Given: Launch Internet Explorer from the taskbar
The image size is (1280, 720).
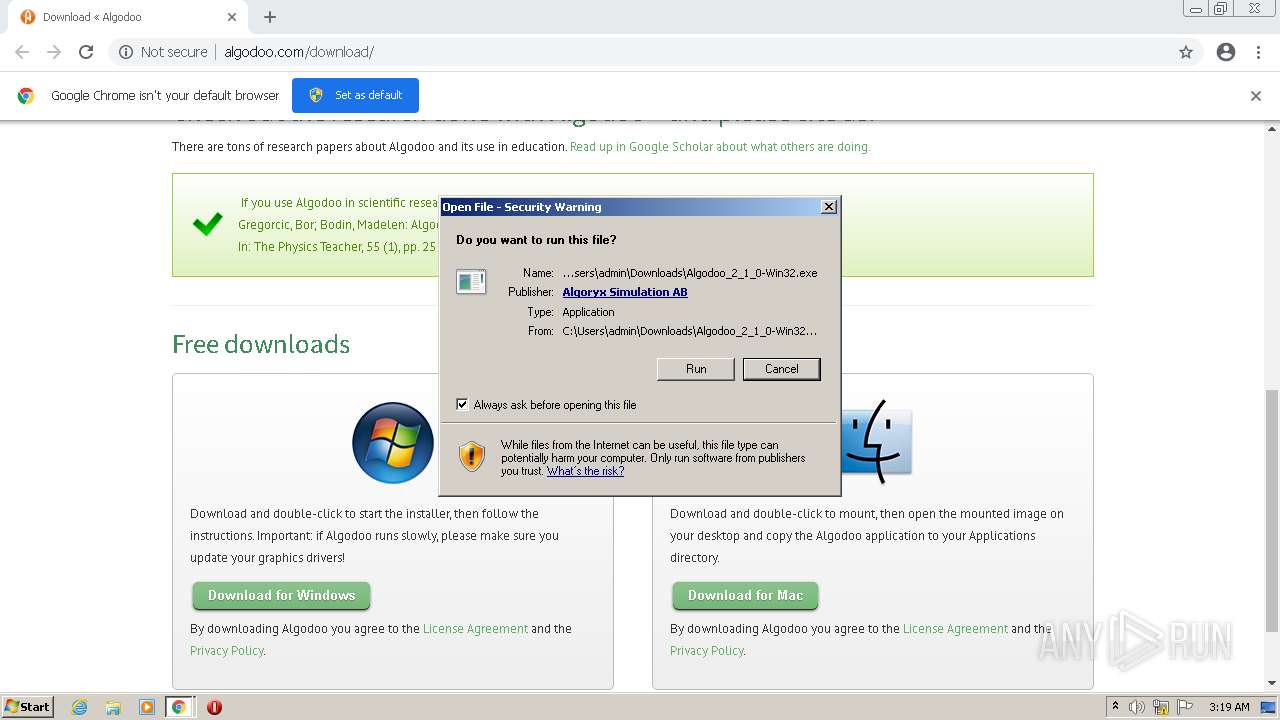Looking at the screenshot, I should click(x=80, y=707).
